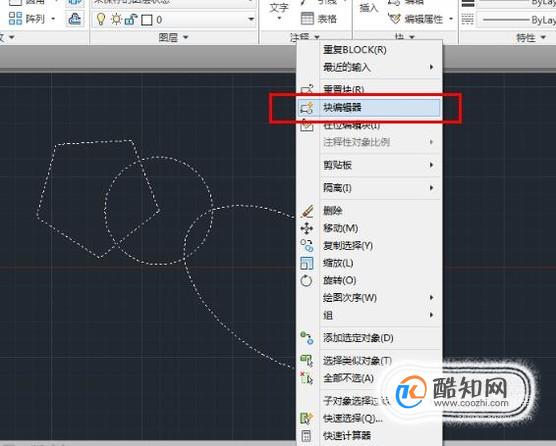
Task: Choose 全部不选(A) in the menu
Action: pos(348,378)
